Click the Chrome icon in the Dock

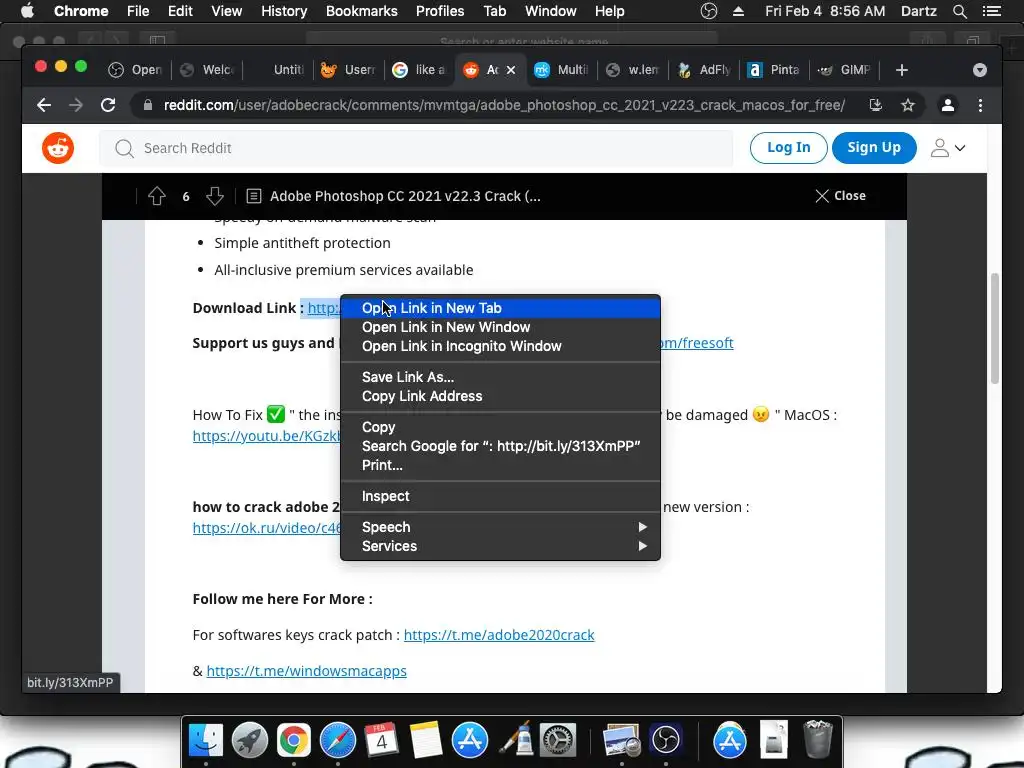click(x=294, y=740)
